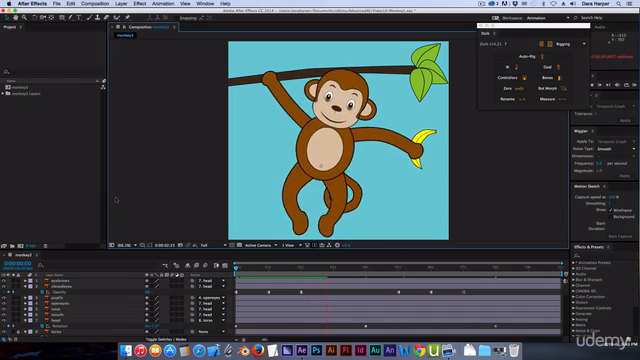Open the parent dropdown for pupils layer
Image resolution: width=640 pixels, height=360 pixels.
click(x=212, y=298)
